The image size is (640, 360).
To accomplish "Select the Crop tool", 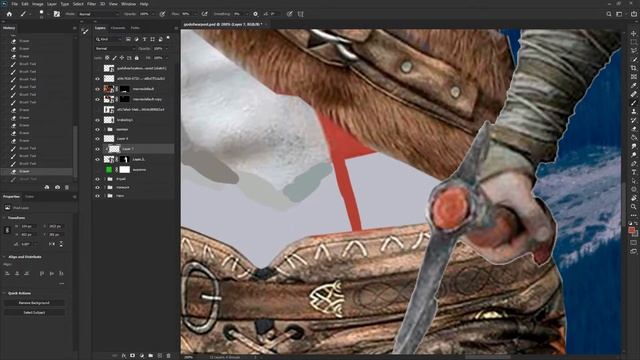I will pyautogui.click(x=633, y=68).
